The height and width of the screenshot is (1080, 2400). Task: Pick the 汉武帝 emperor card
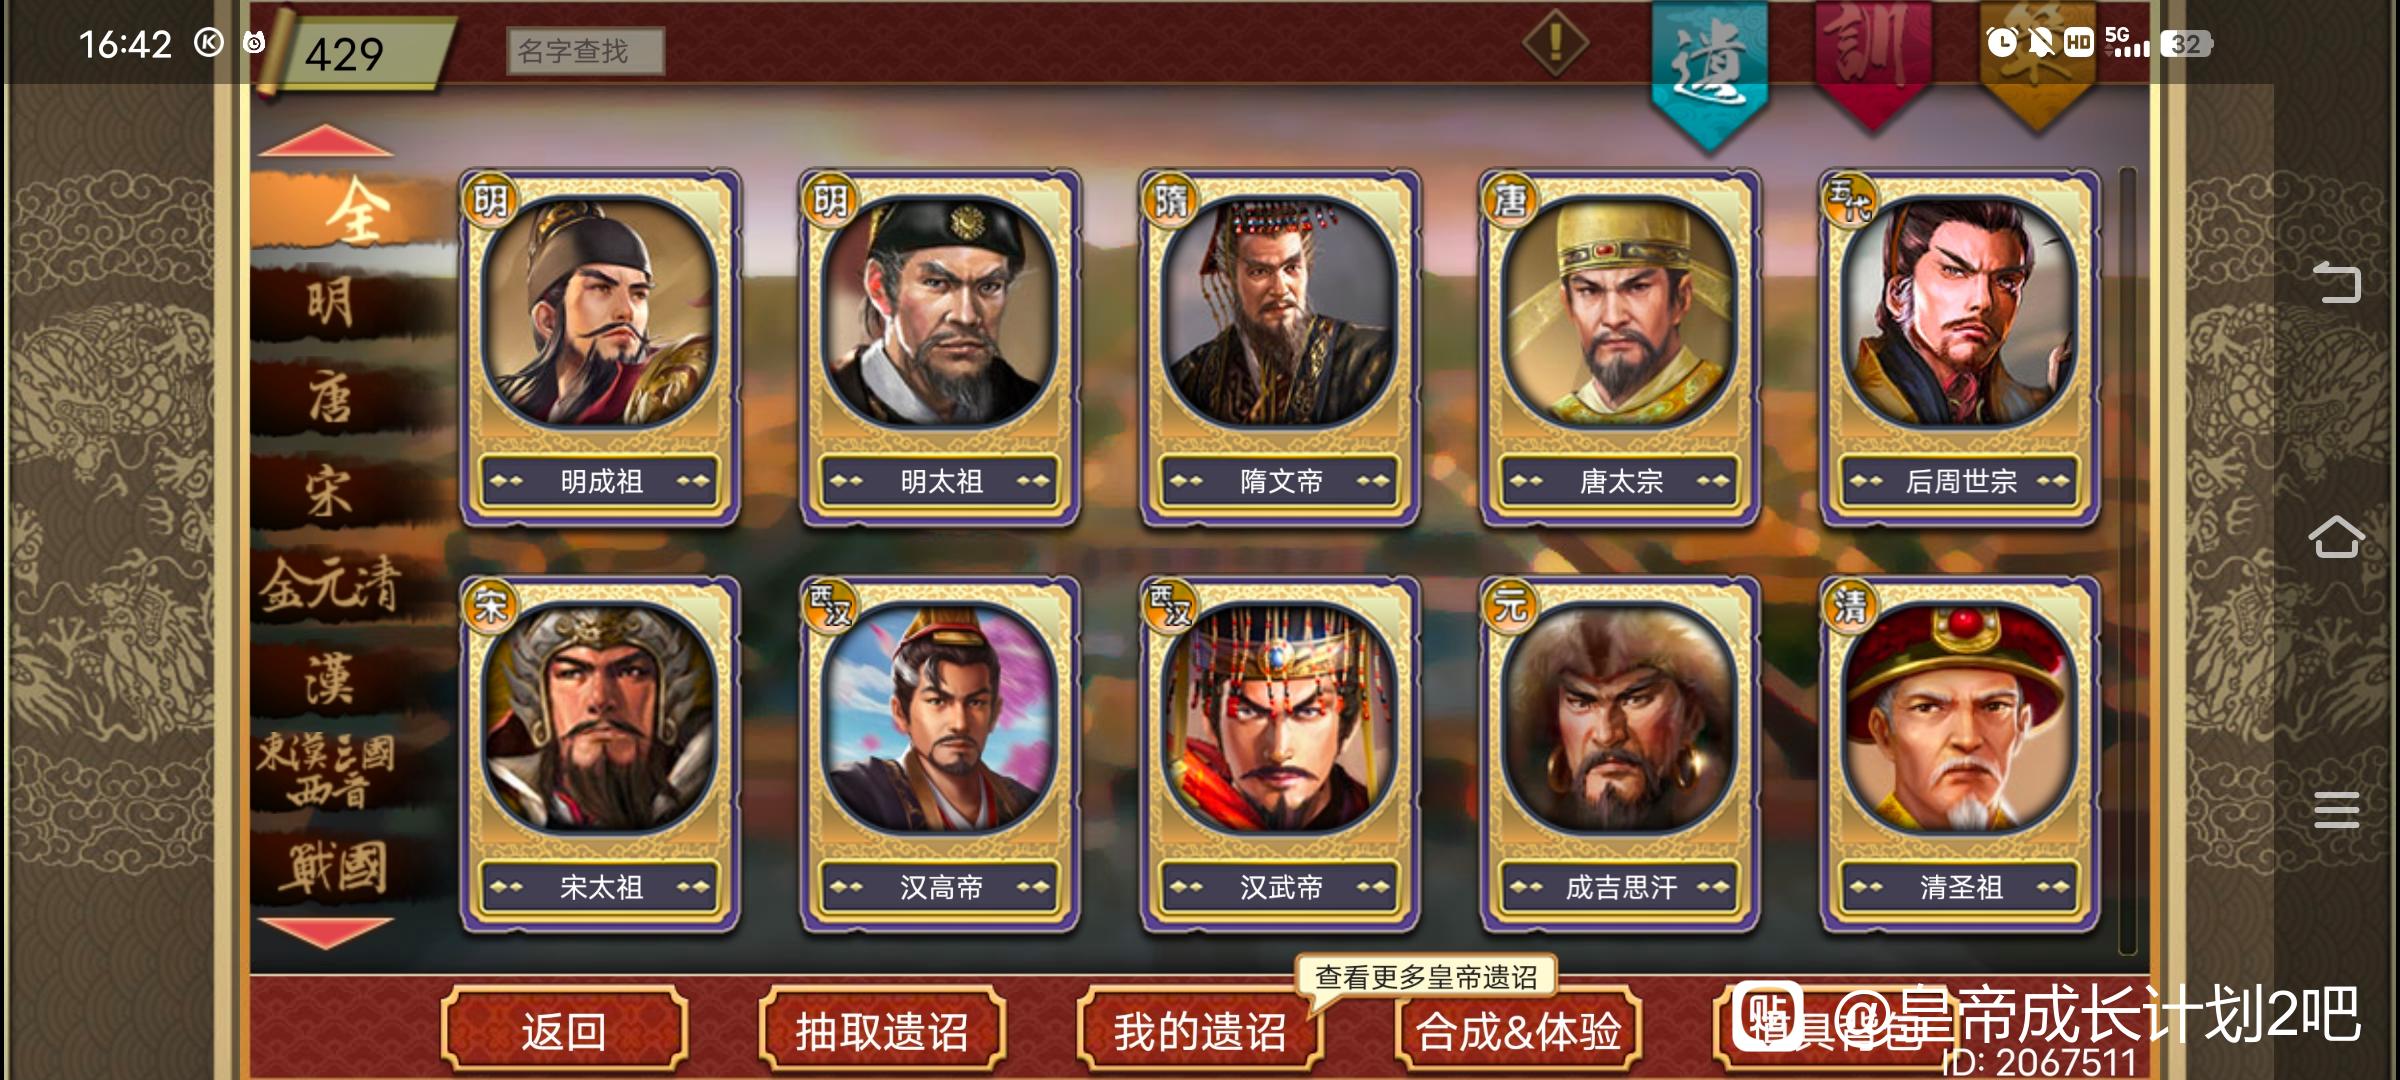1280,754
